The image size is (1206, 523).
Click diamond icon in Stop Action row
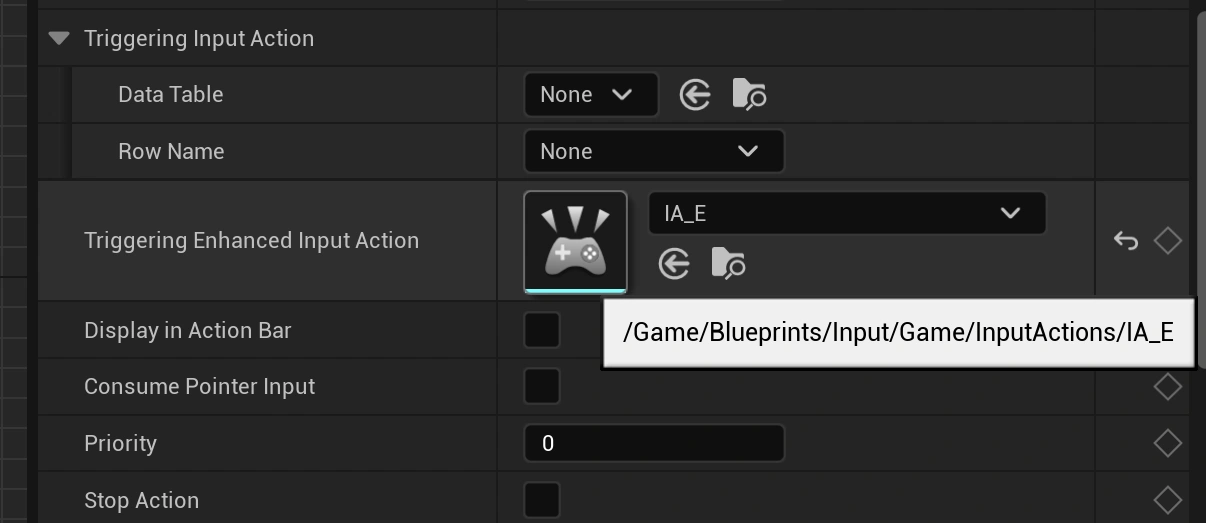pyautogui.click(x=1167, y=500)
